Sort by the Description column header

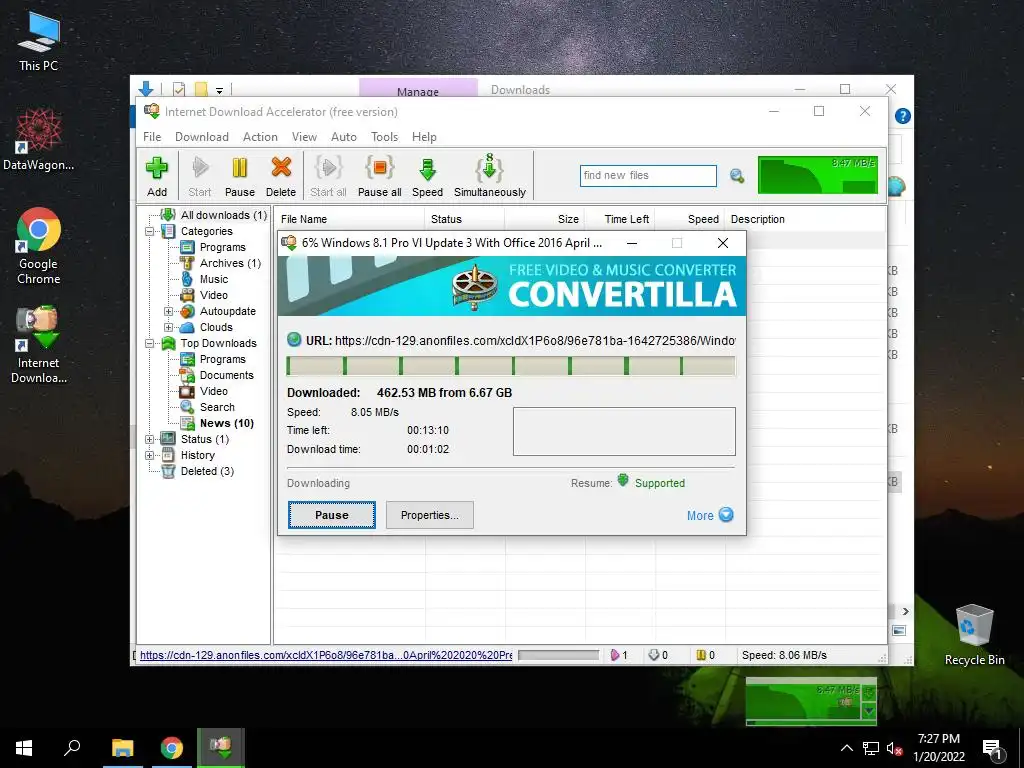pos(805,219)
